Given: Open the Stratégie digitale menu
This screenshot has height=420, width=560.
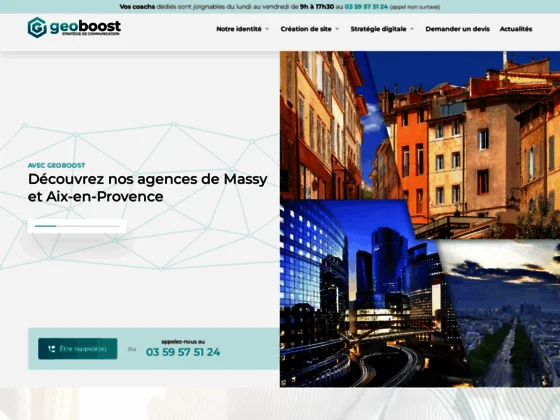Looking at the screenshot, I should 379,29.
